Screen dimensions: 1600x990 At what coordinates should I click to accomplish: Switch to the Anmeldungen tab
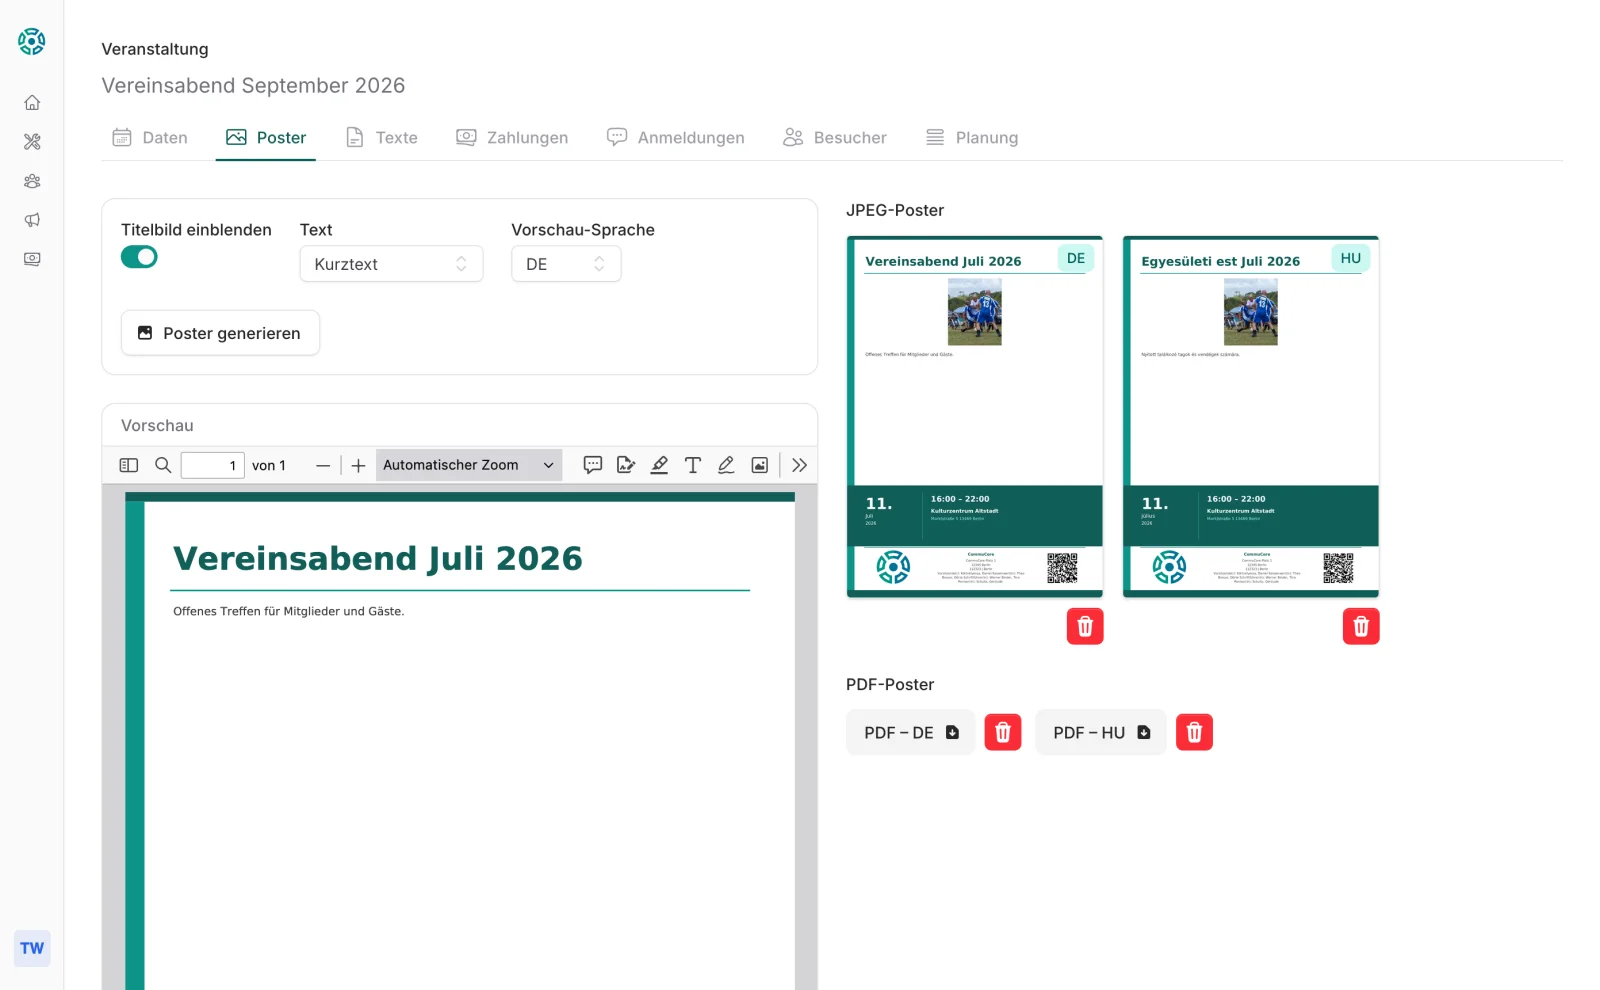(676, 138)
